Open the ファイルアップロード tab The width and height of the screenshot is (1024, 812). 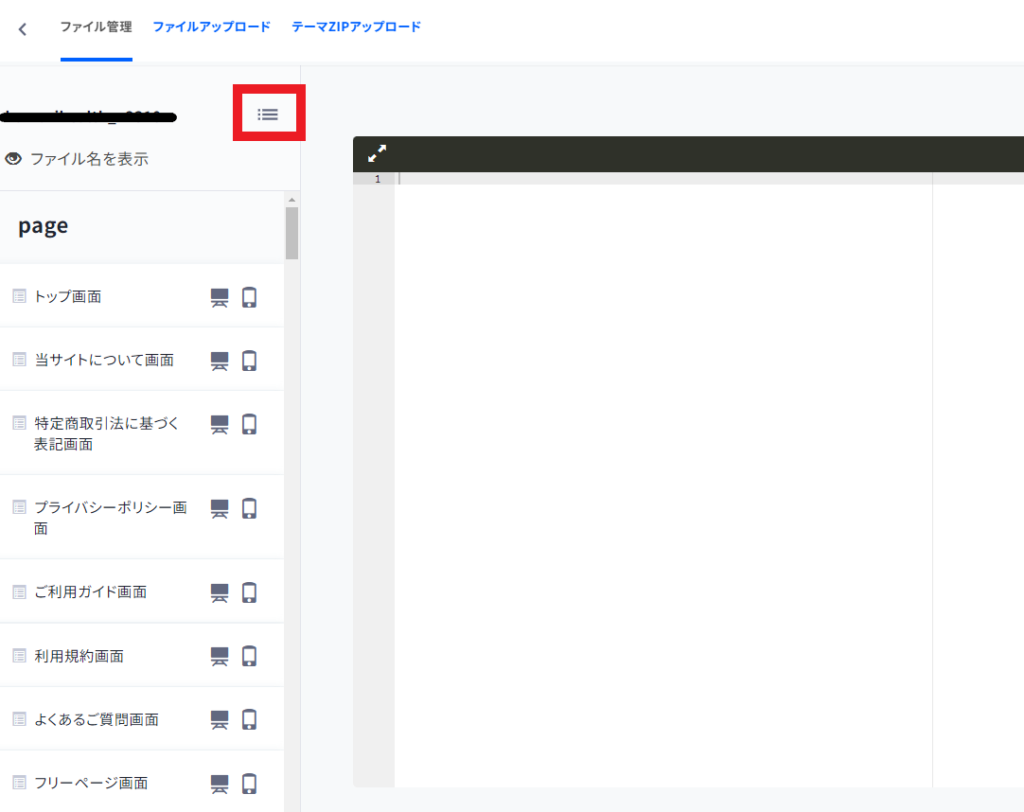point(211,27)
